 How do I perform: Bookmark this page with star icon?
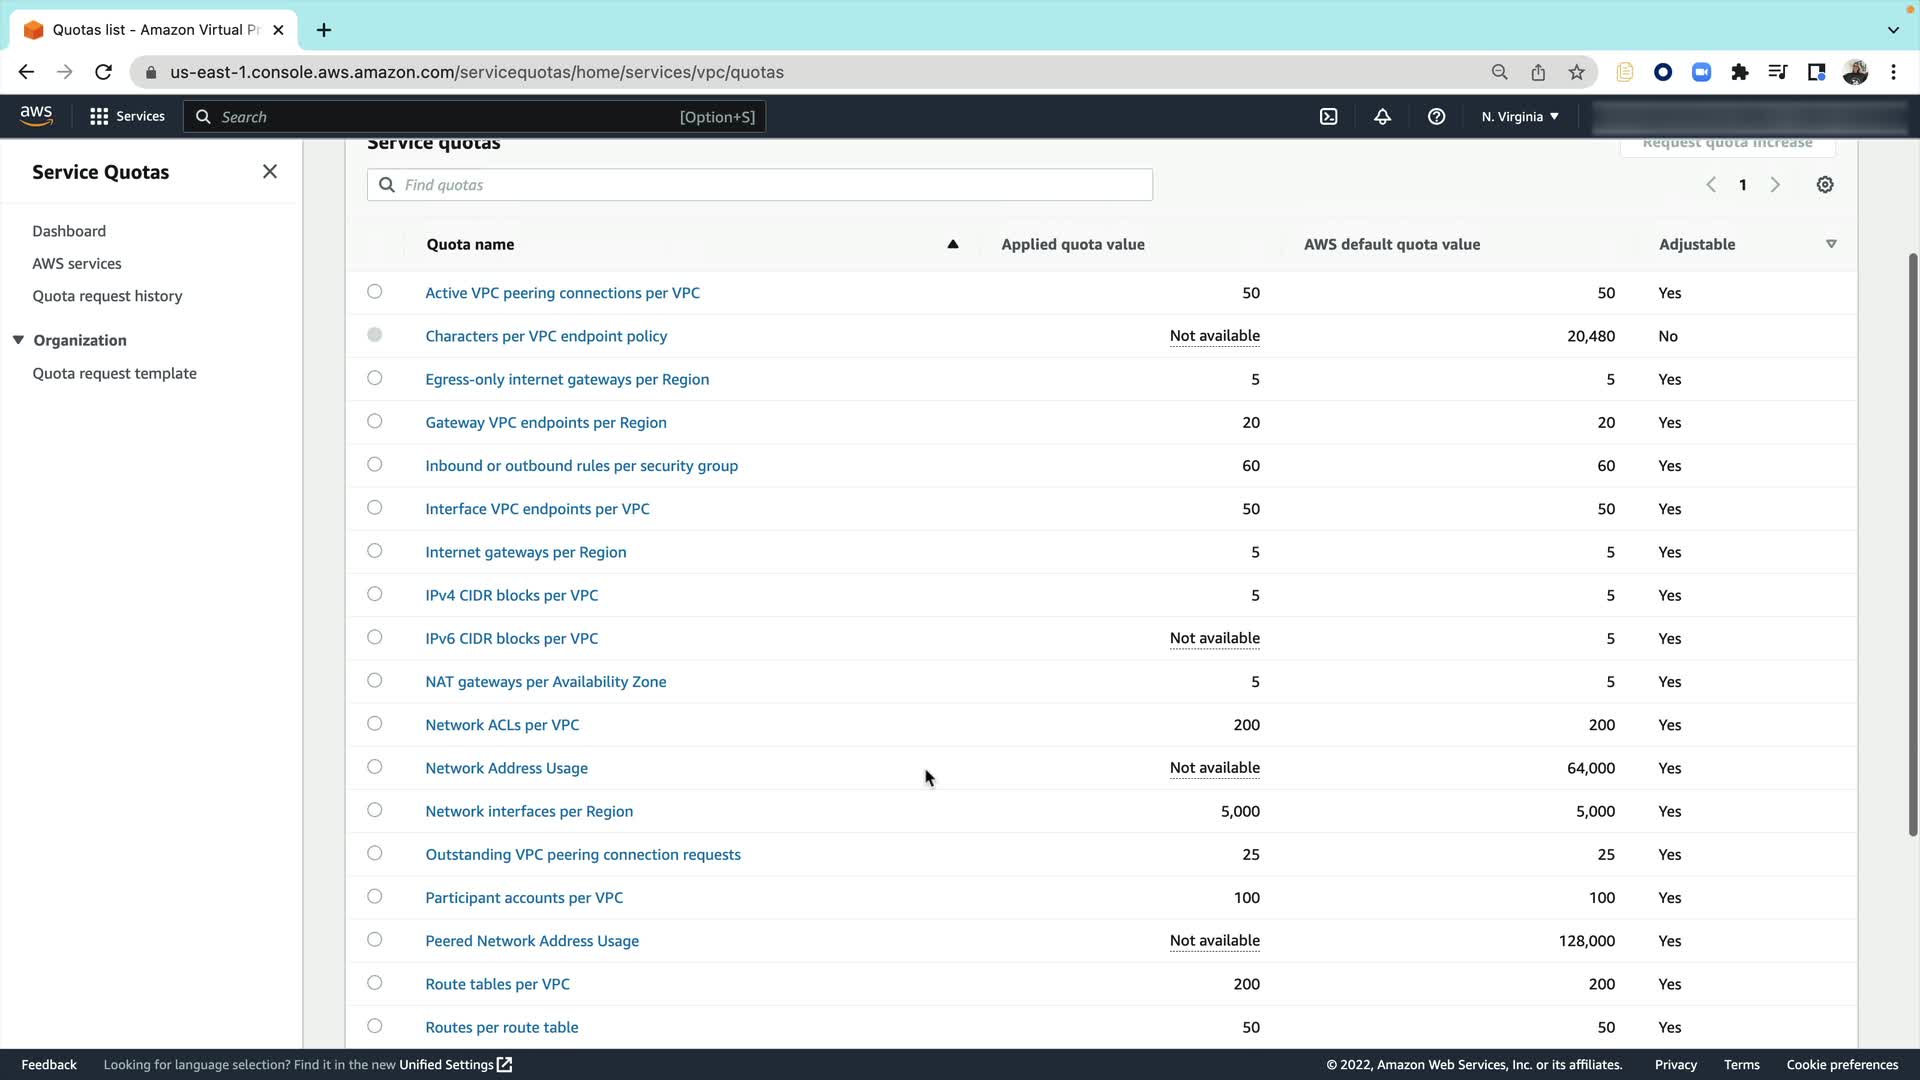tap(1576, 72)
